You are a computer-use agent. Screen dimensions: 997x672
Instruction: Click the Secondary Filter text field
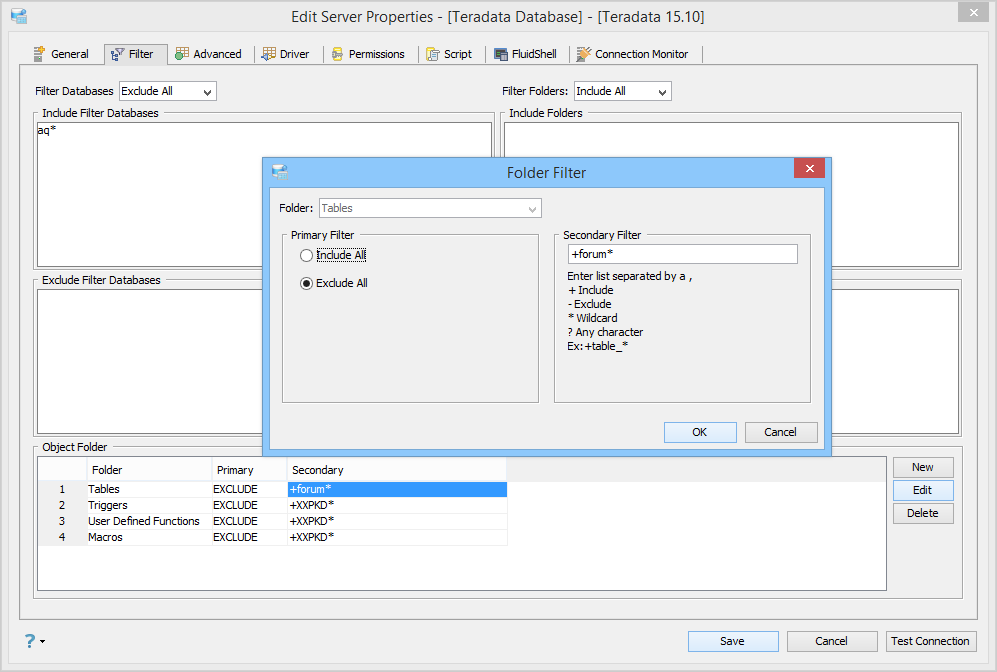point(682,254)
